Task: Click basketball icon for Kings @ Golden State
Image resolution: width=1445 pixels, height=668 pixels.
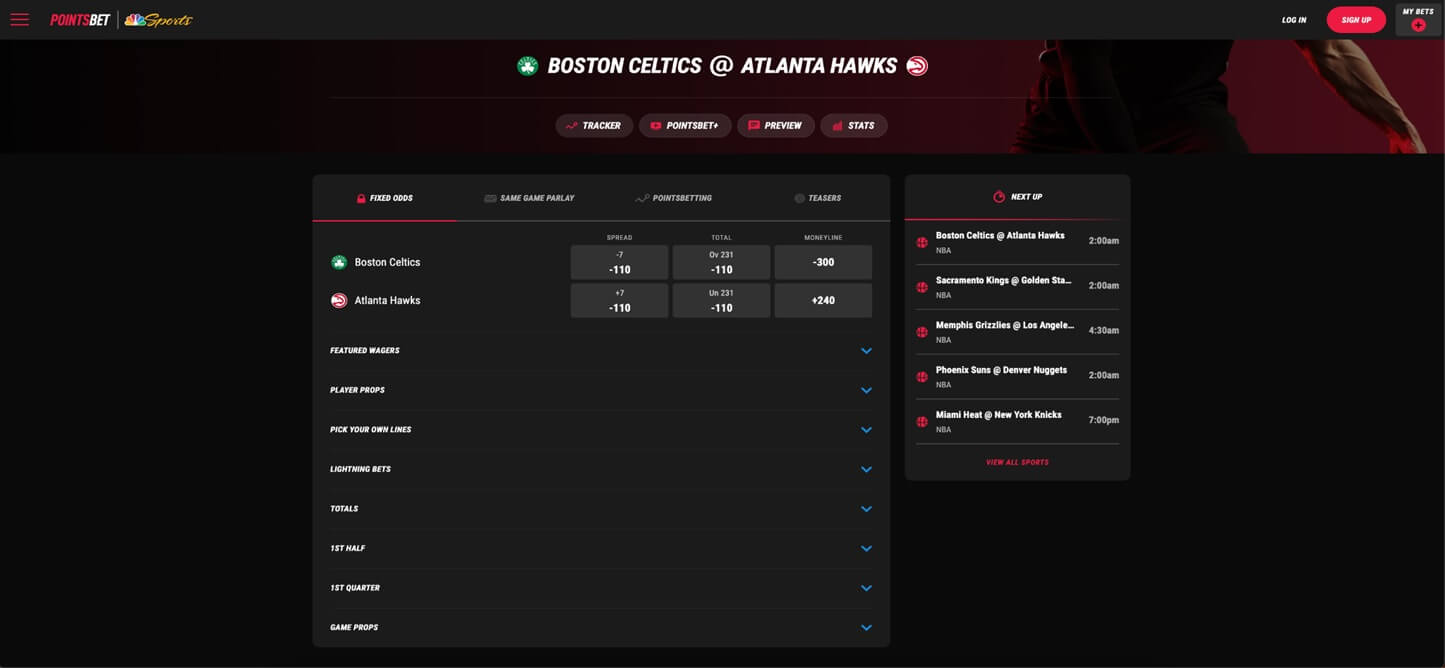Action: click(922, 287)
